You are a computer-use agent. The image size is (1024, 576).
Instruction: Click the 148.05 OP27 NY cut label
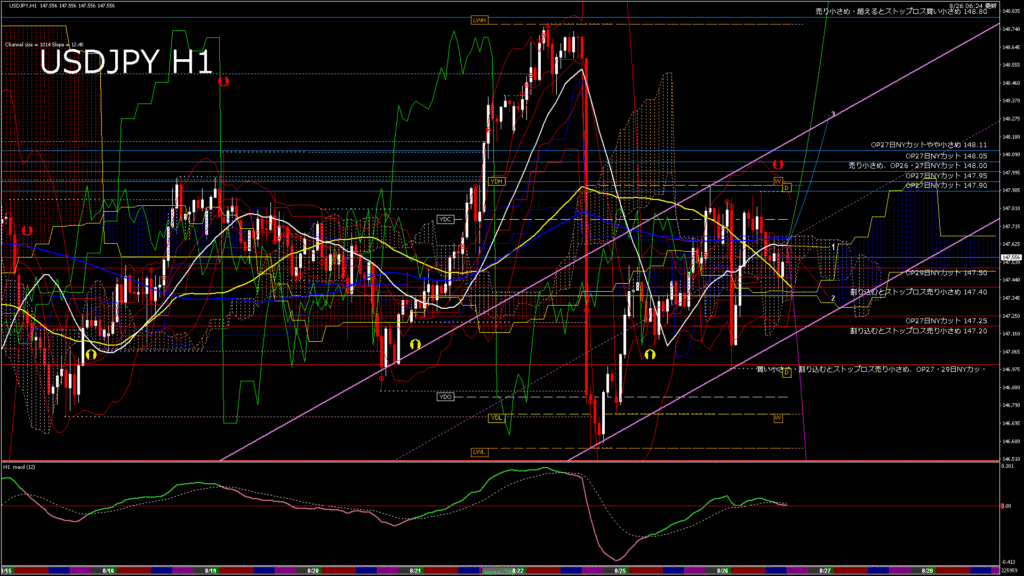(945, 156)
